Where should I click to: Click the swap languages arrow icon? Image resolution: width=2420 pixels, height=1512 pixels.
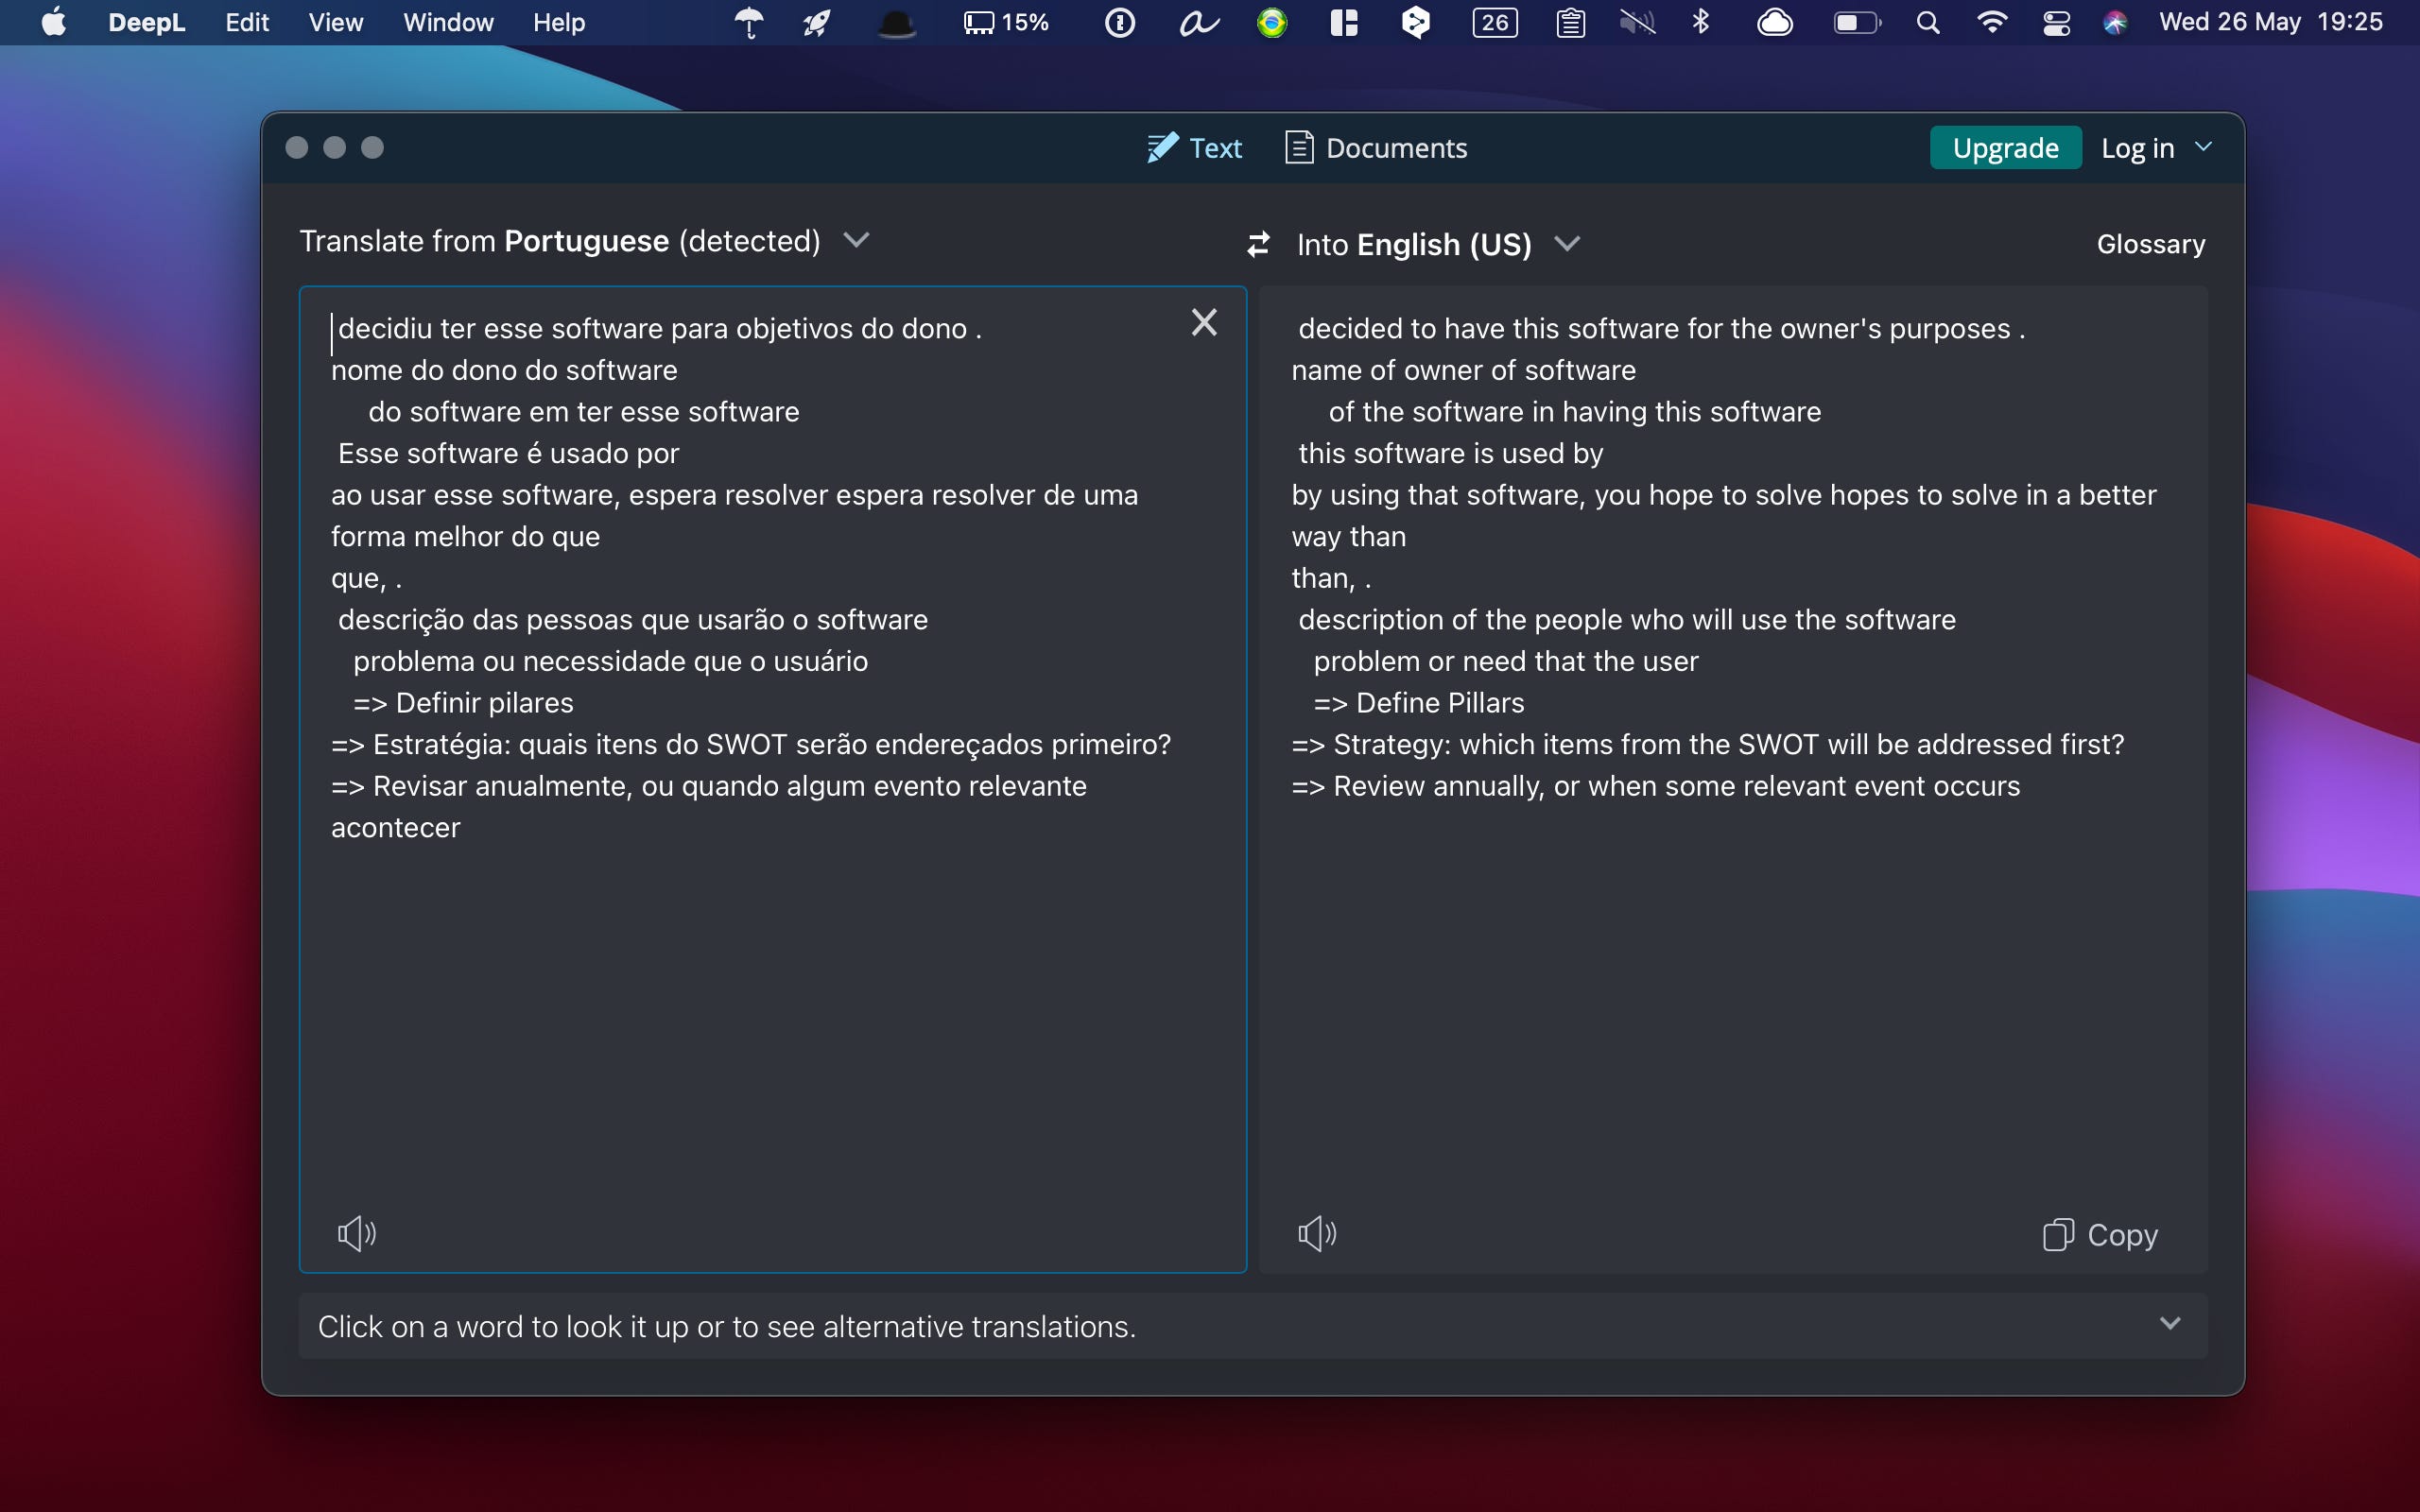tap(1254, 244)
